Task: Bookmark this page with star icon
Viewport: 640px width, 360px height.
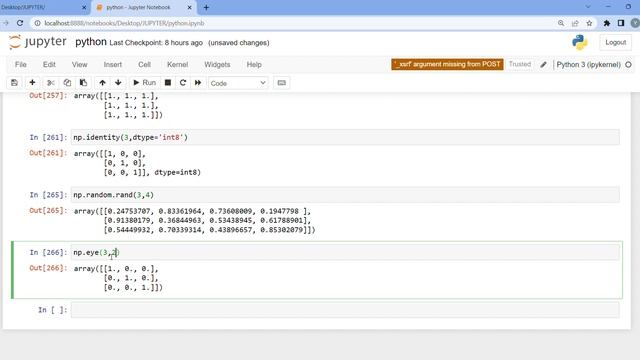Action: [589, 23]
